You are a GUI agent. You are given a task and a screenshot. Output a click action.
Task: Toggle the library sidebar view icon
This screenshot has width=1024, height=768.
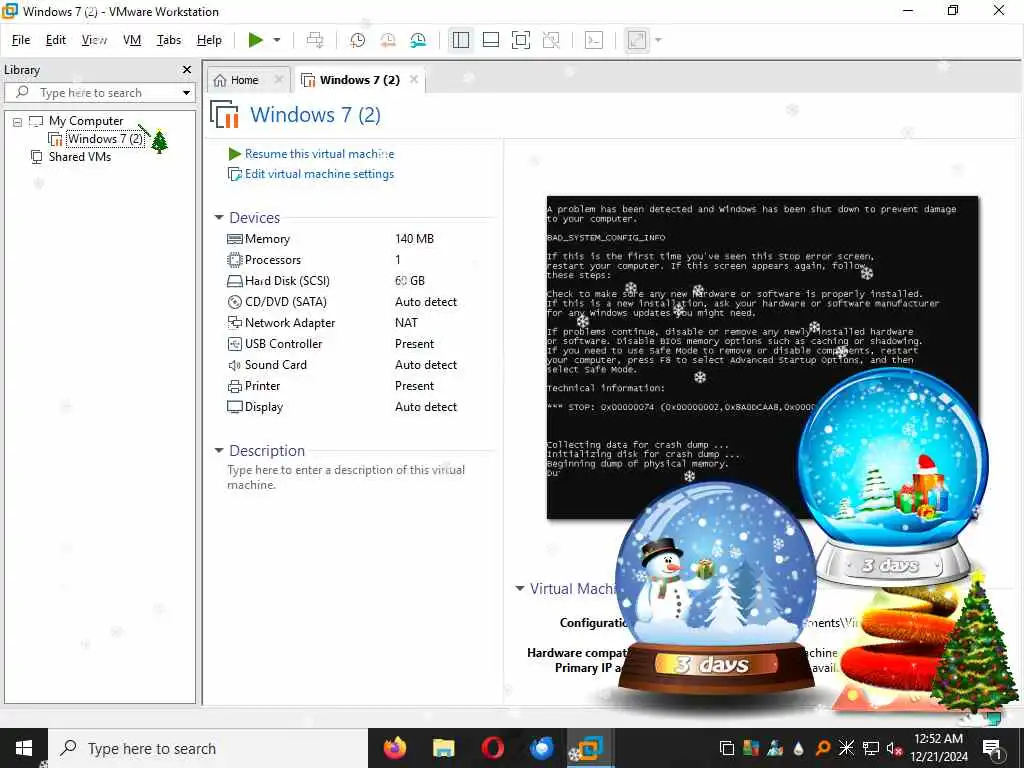point(460,40)
